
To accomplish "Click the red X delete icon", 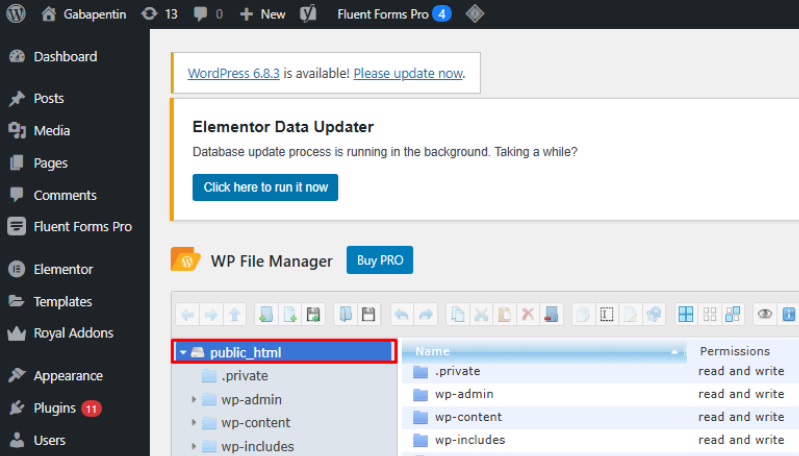I will click(527, 314).
